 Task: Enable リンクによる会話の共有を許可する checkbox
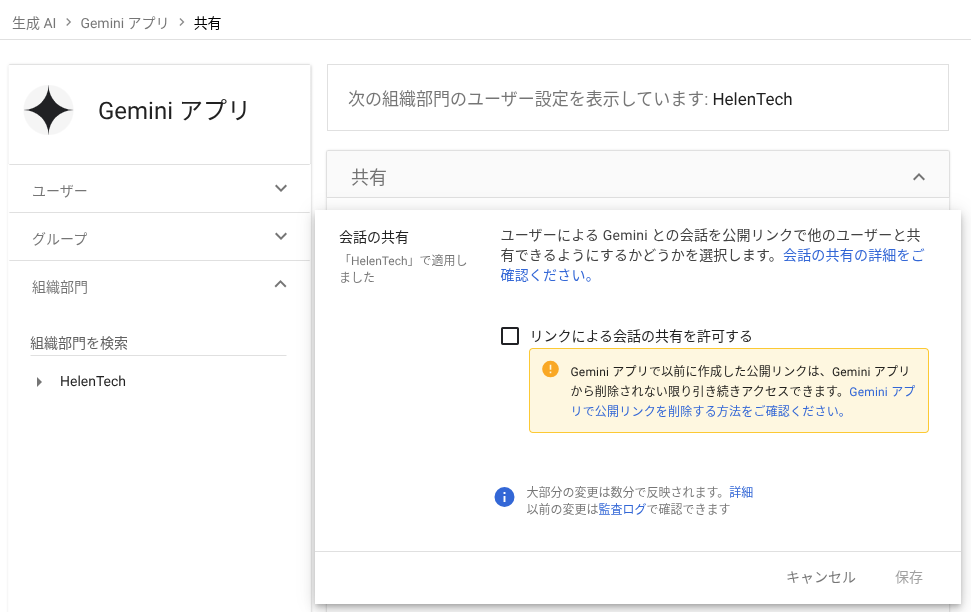510,336
